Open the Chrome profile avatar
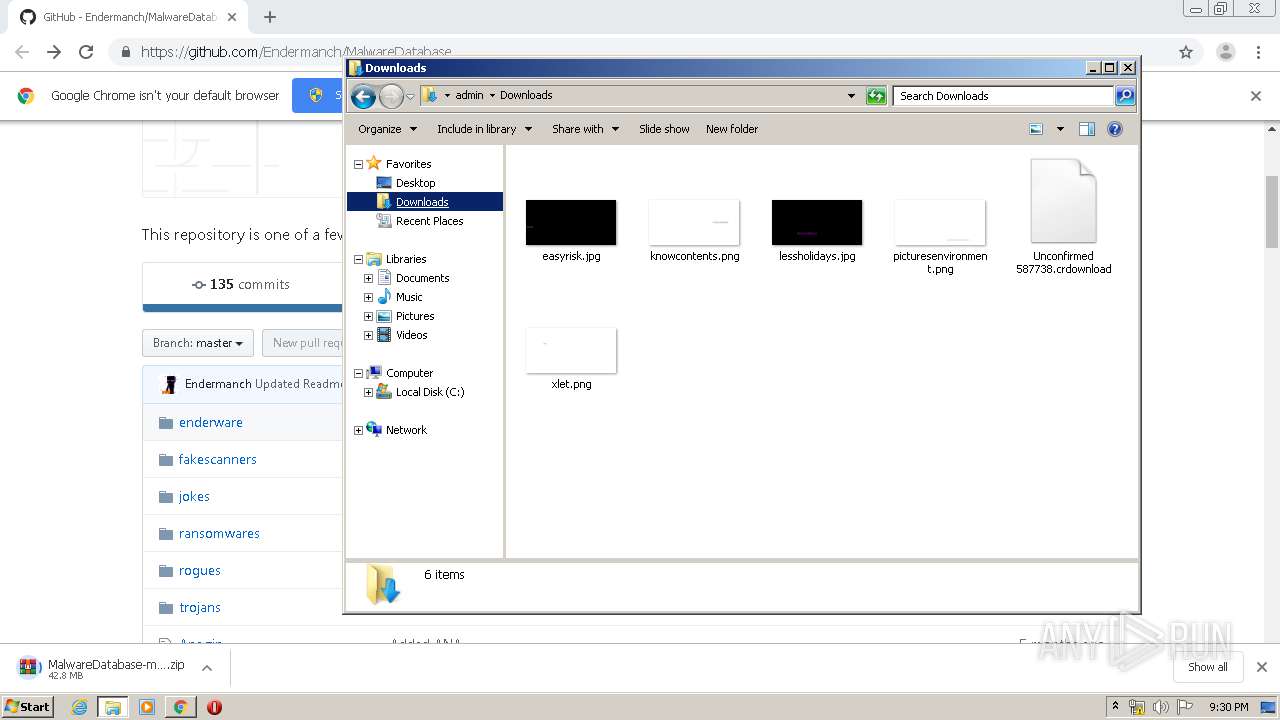 click(1225, 52)
